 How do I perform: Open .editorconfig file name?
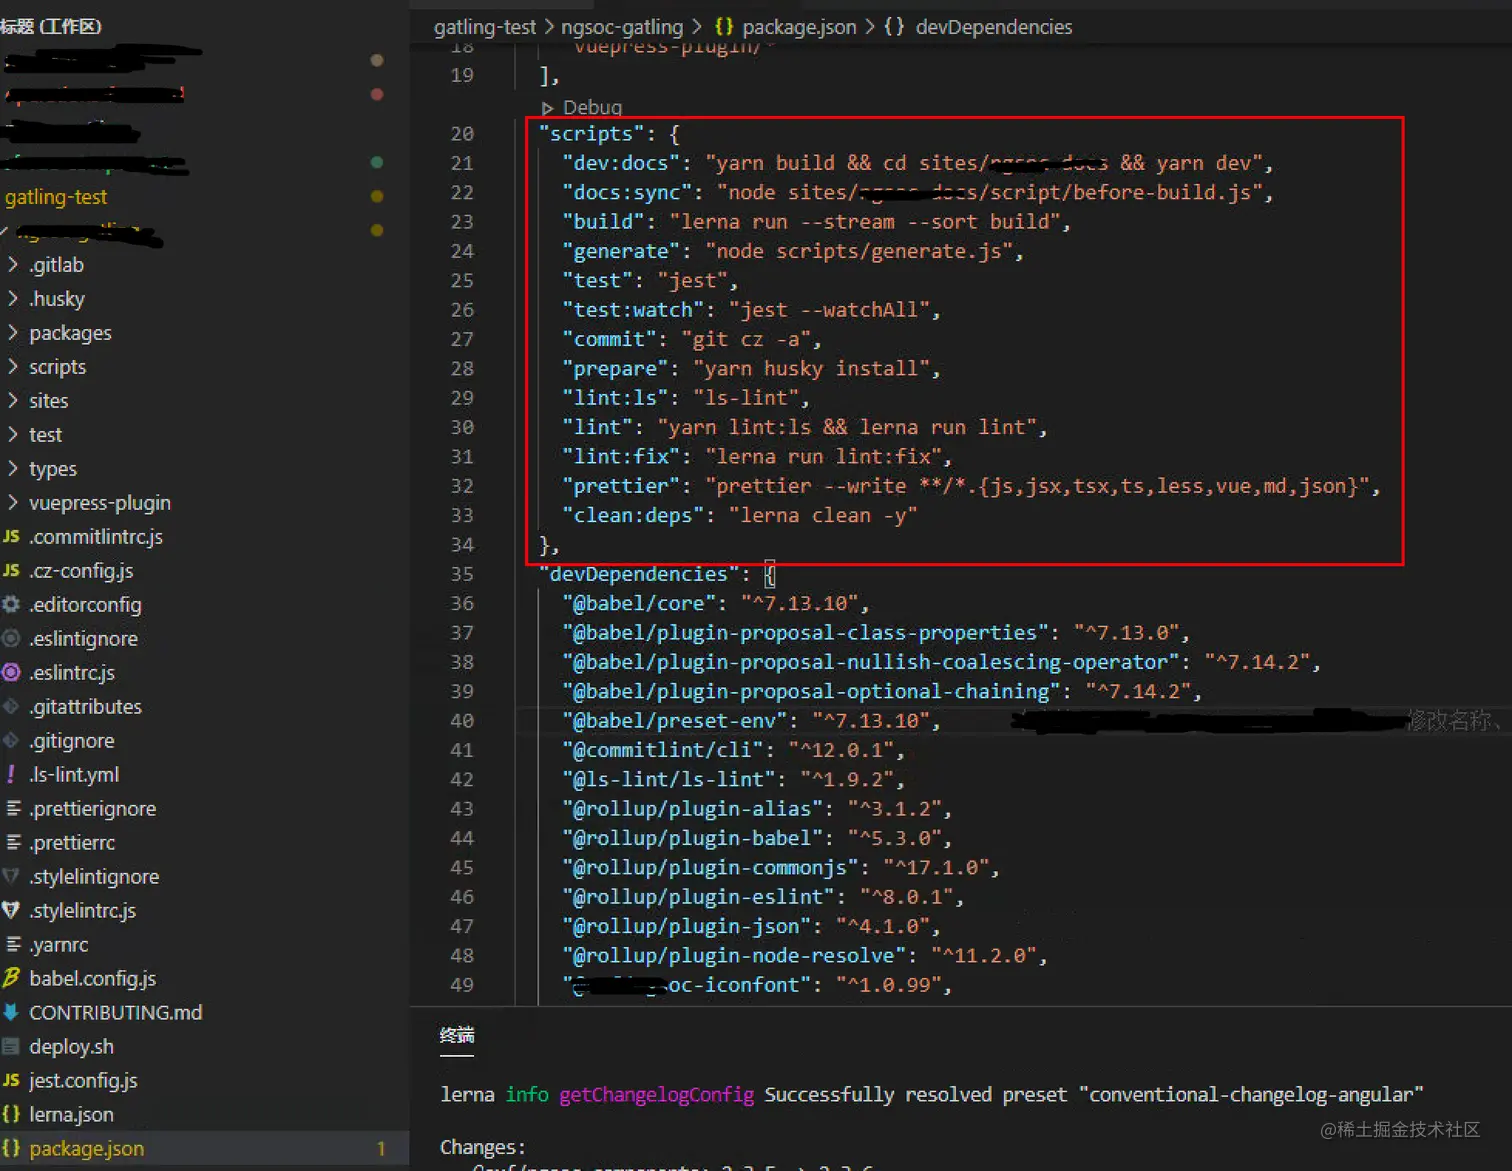click(x=85, y=605)
